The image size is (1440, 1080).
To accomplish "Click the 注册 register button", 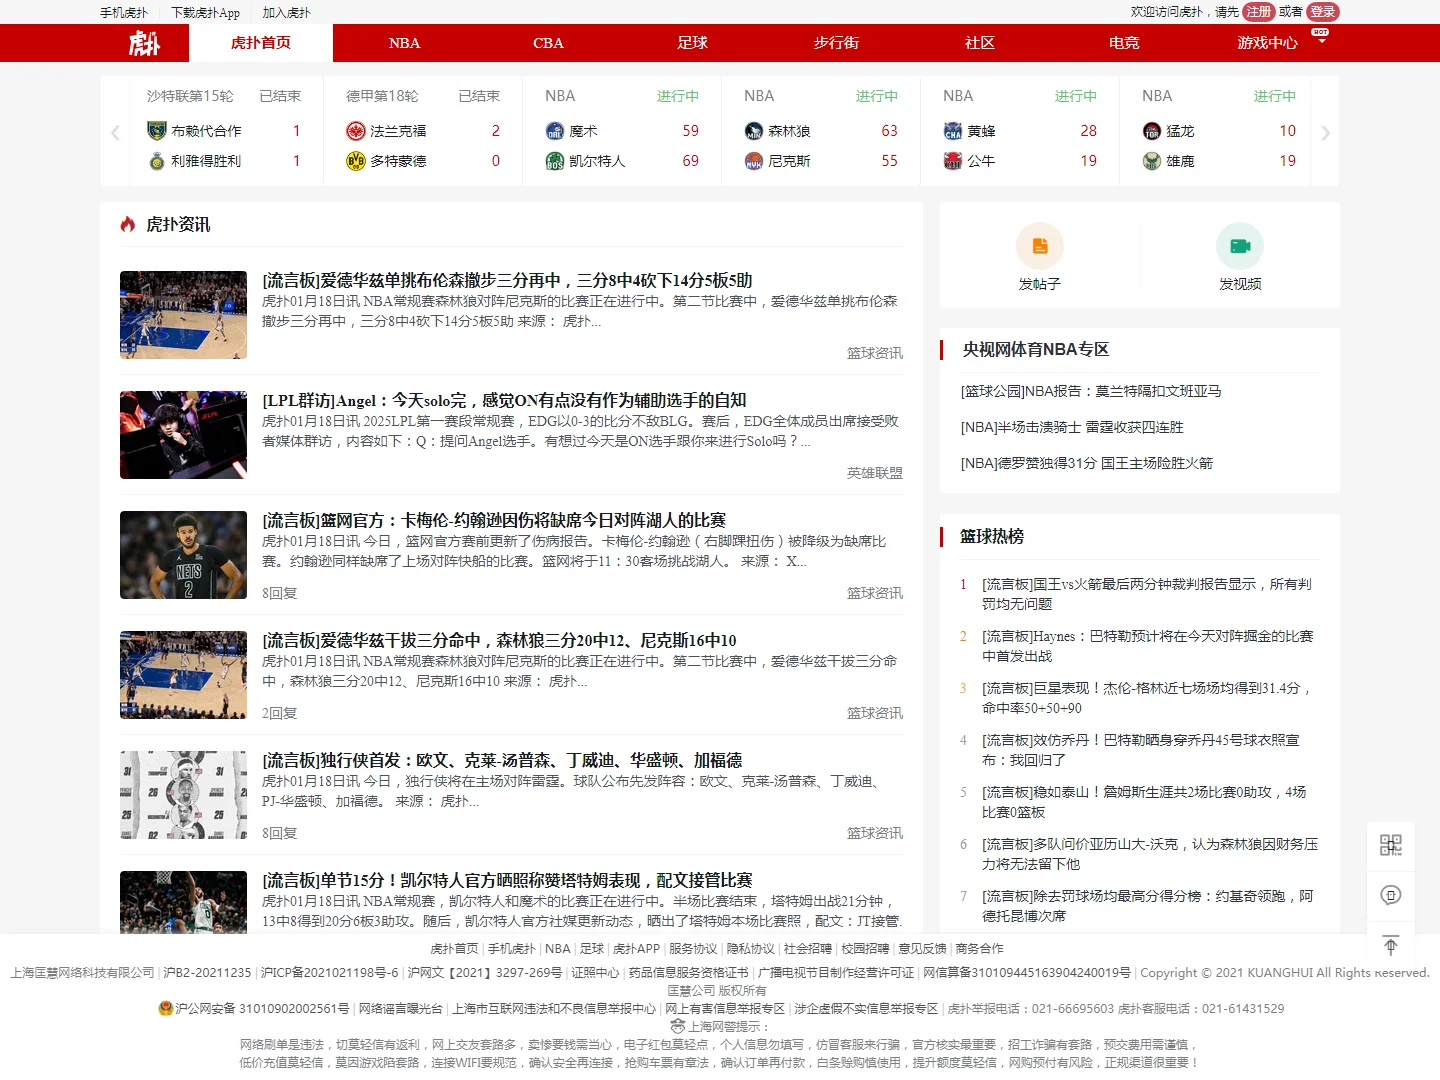I will pyautogui.click(x=1259, y=12).
